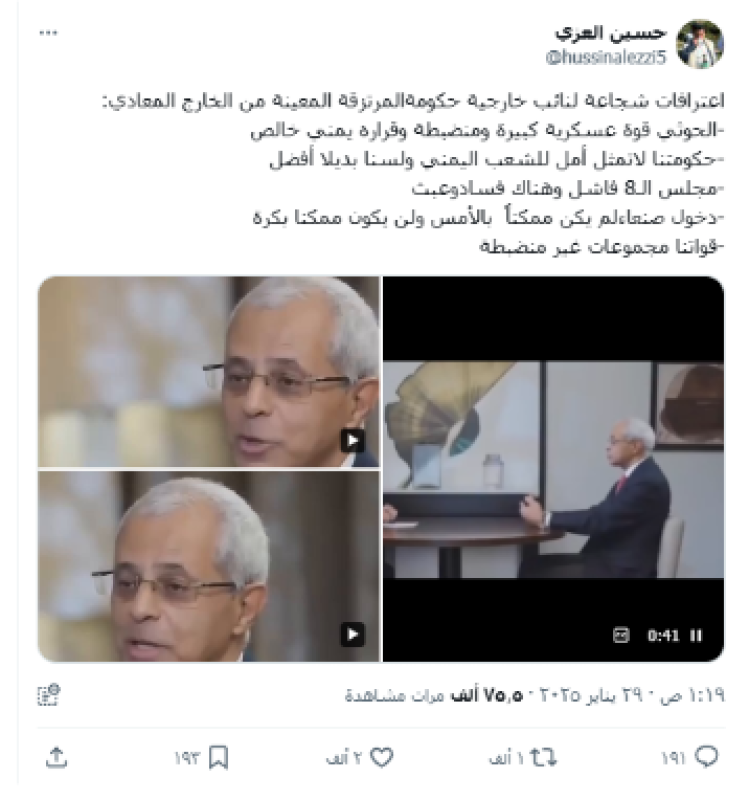Open the post analytics icon

[x=49, y=695]
